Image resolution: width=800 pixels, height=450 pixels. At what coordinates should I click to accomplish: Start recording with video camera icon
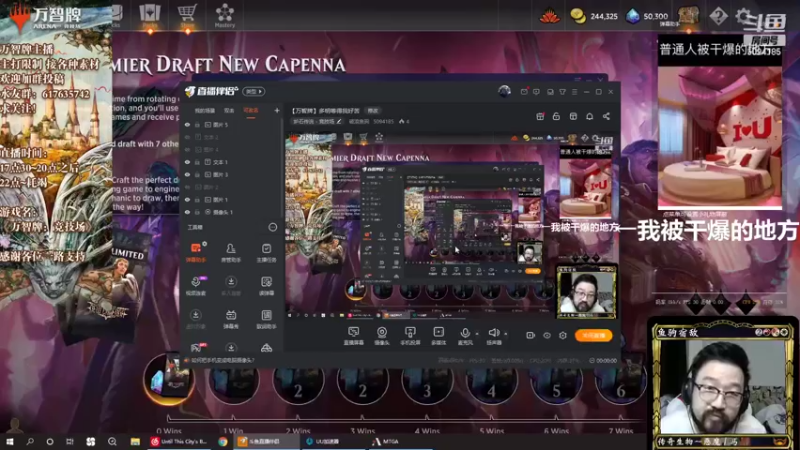(x=530, y=335)
